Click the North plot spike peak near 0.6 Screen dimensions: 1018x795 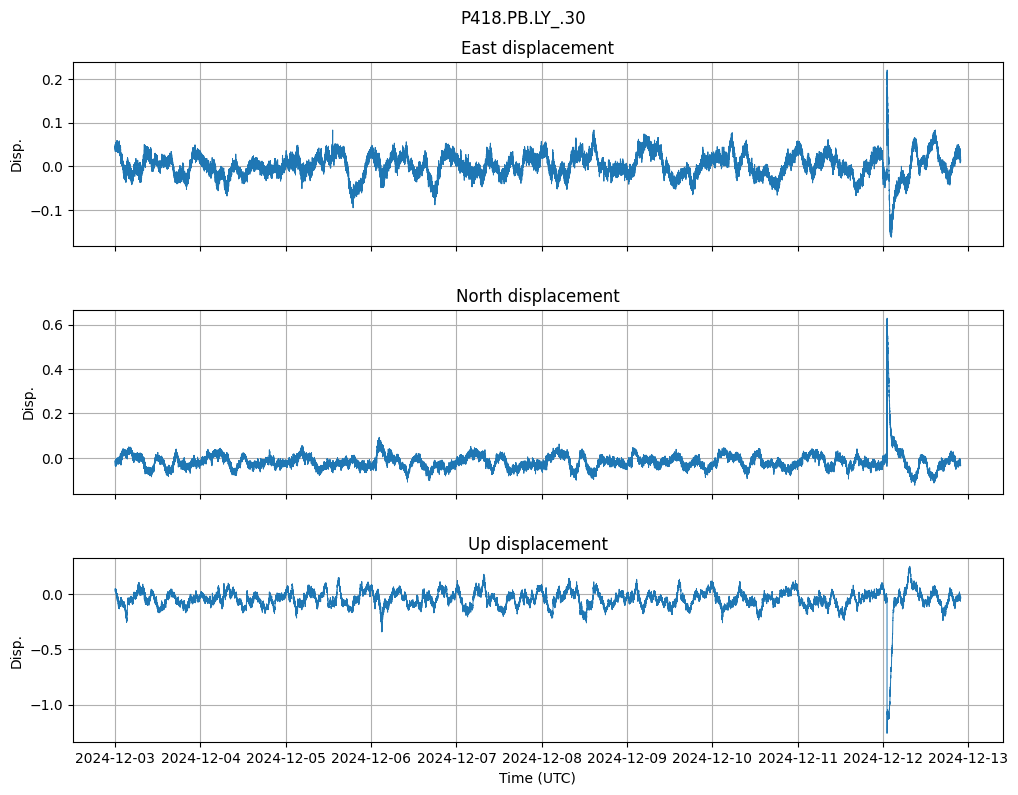pyautogui.click(x=886, y=320)
